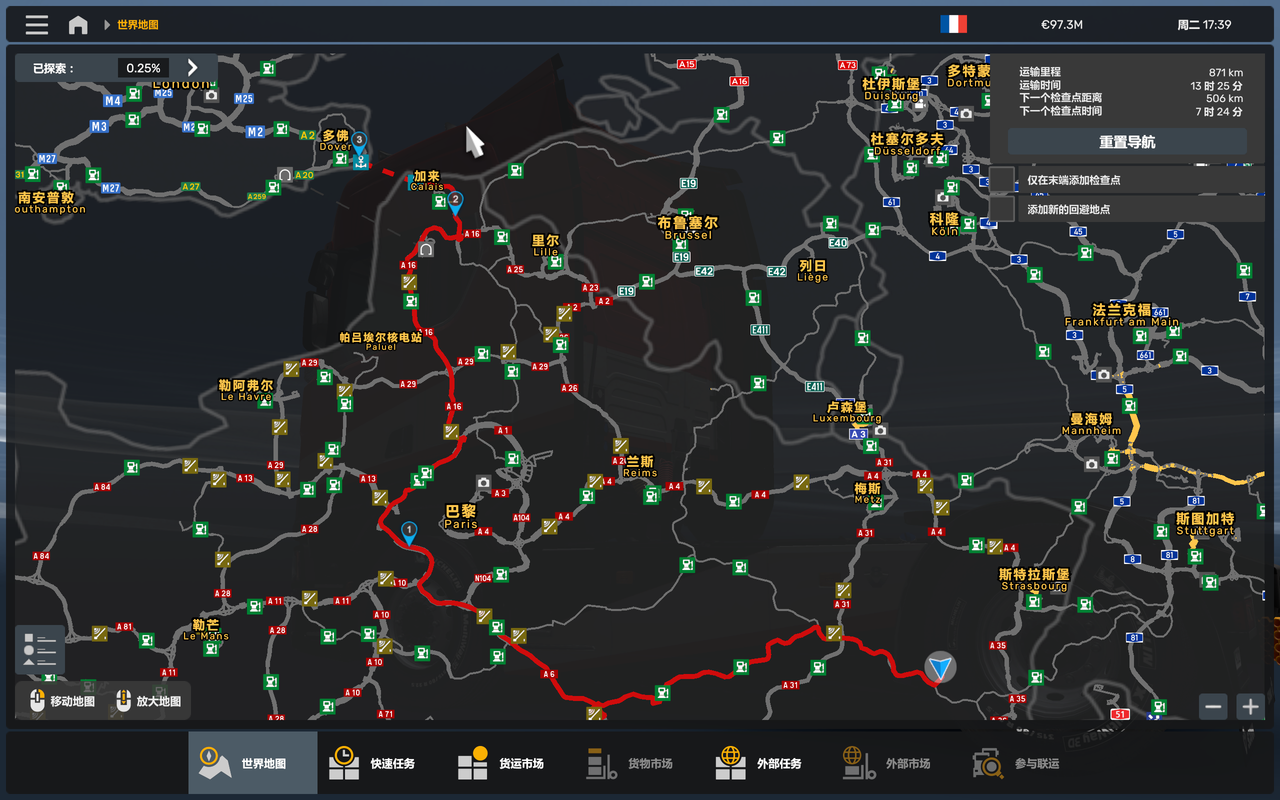The width and height of the screenshot is (1280, 800).
Task: Open the 外部任务 tab
Action: [769, 763]
